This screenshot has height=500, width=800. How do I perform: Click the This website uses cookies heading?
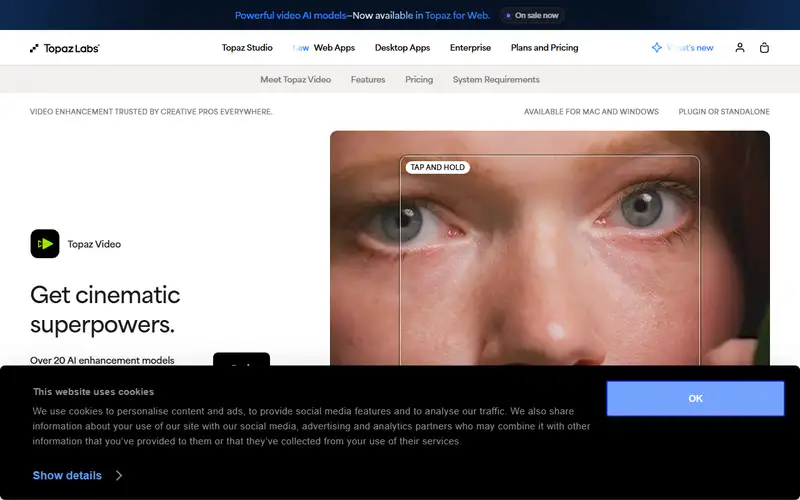(x=93, y=392)
